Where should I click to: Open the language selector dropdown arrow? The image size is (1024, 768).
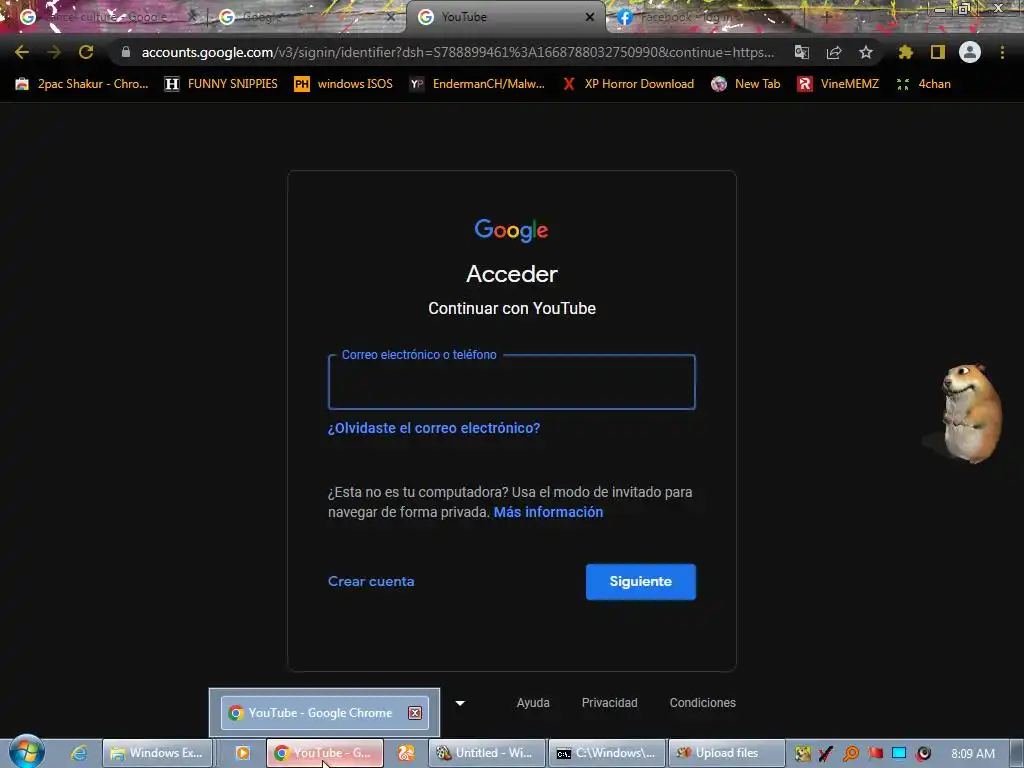(x=460, y=703)
